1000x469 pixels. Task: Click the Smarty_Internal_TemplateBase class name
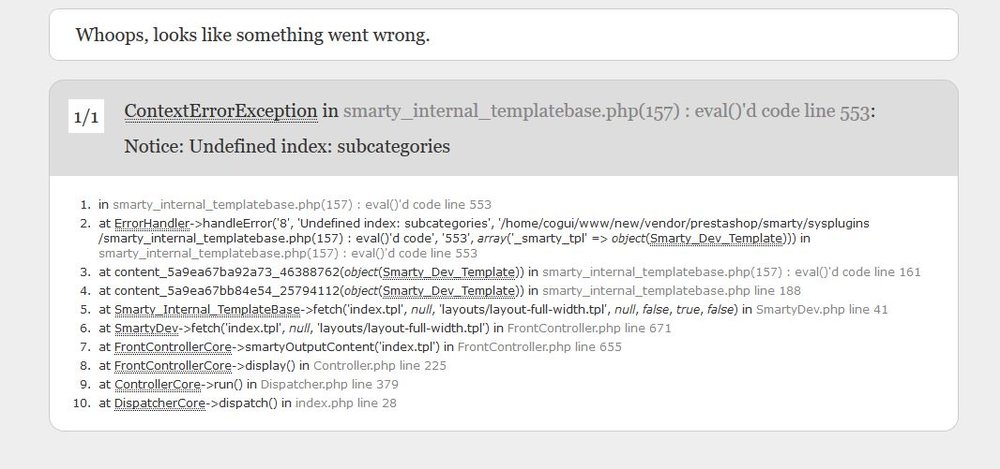pyautogui.click(x=208, y=310)
